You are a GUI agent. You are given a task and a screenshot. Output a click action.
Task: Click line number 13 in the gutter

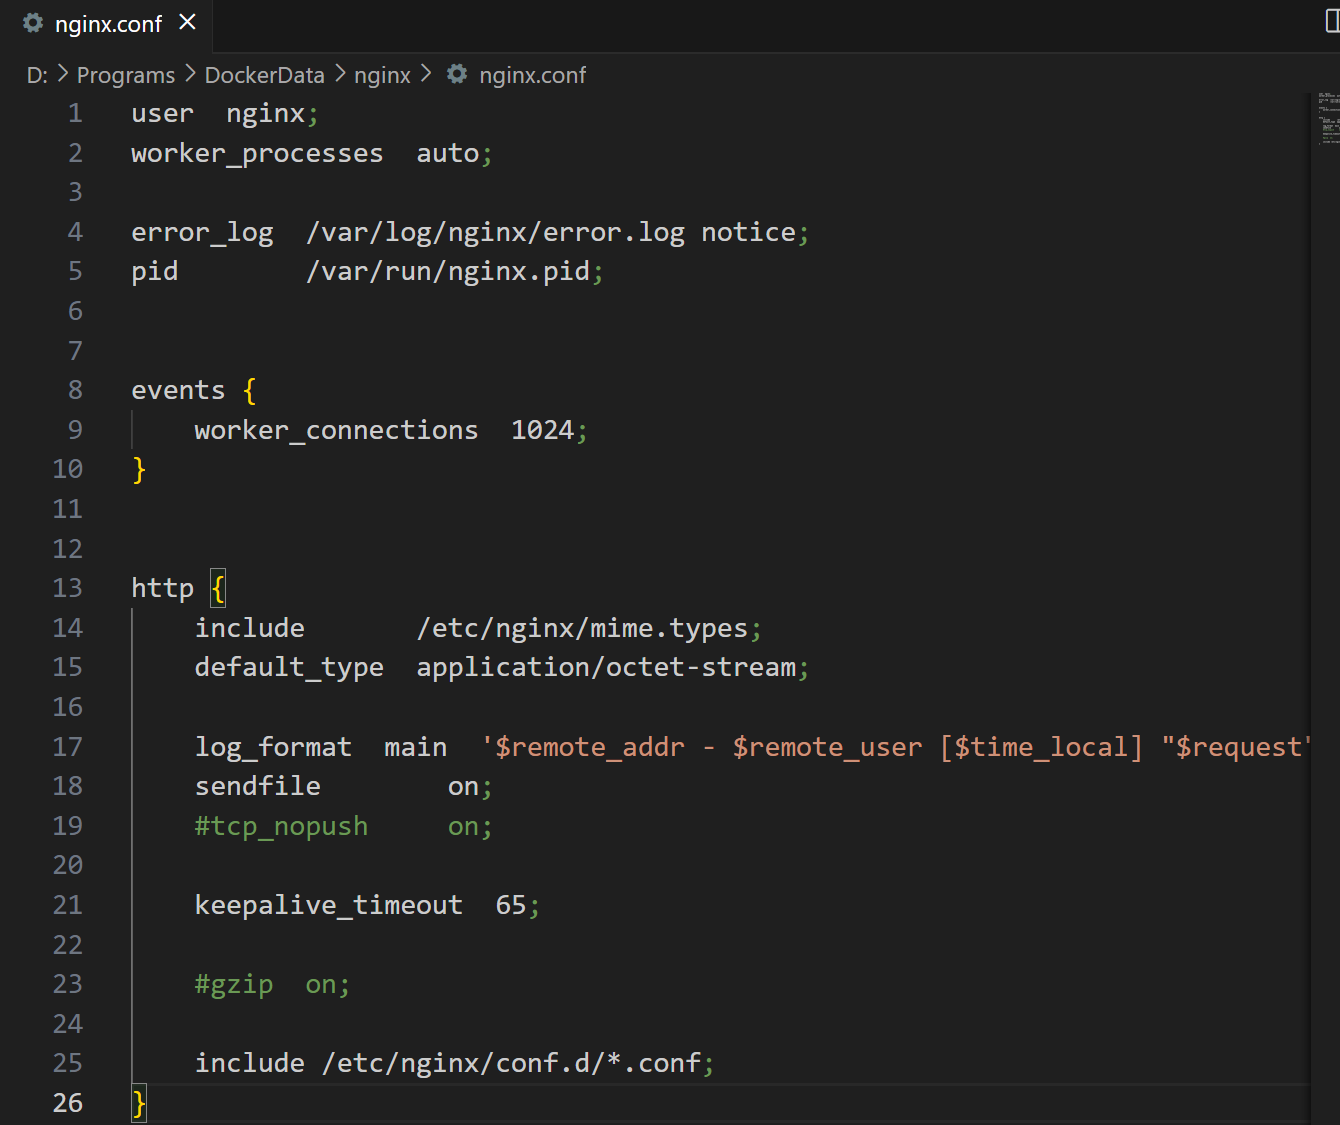pos(67,589)
